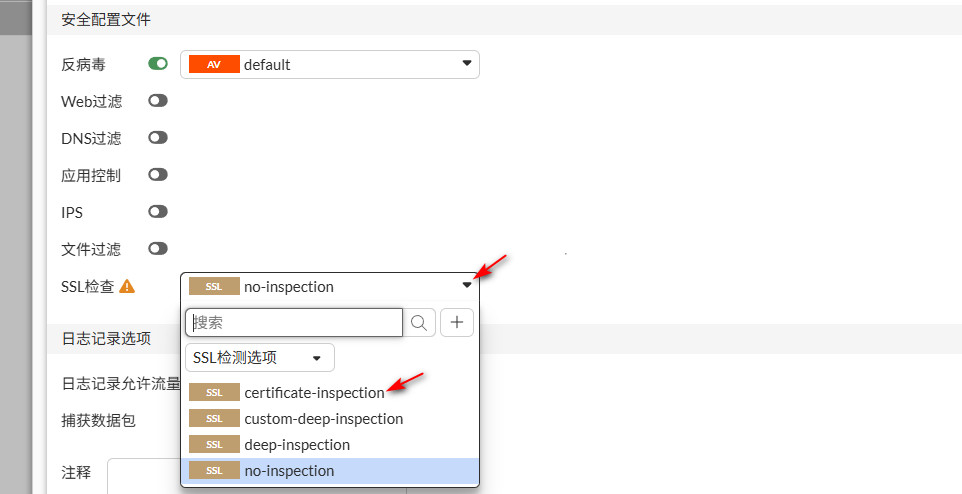Select certificate-inspection from the list

tap(329, 393)
